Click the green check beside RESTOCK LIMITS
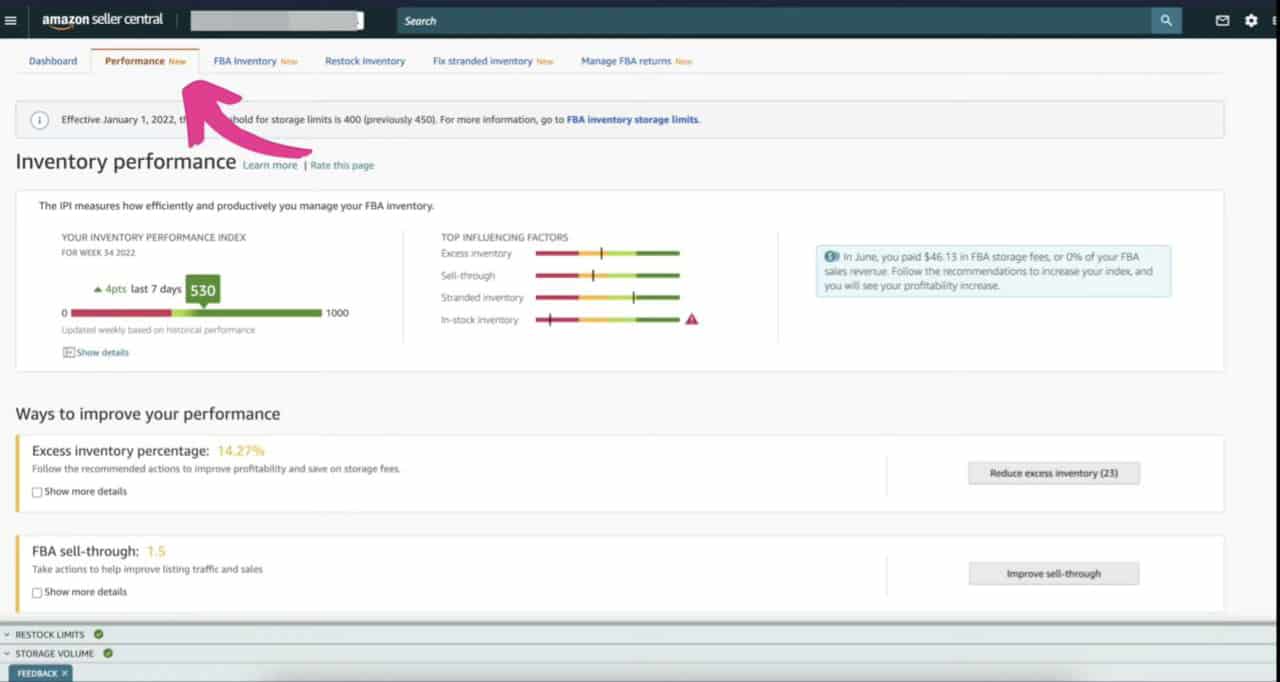 pyautogui.click(x=98, y=634)
